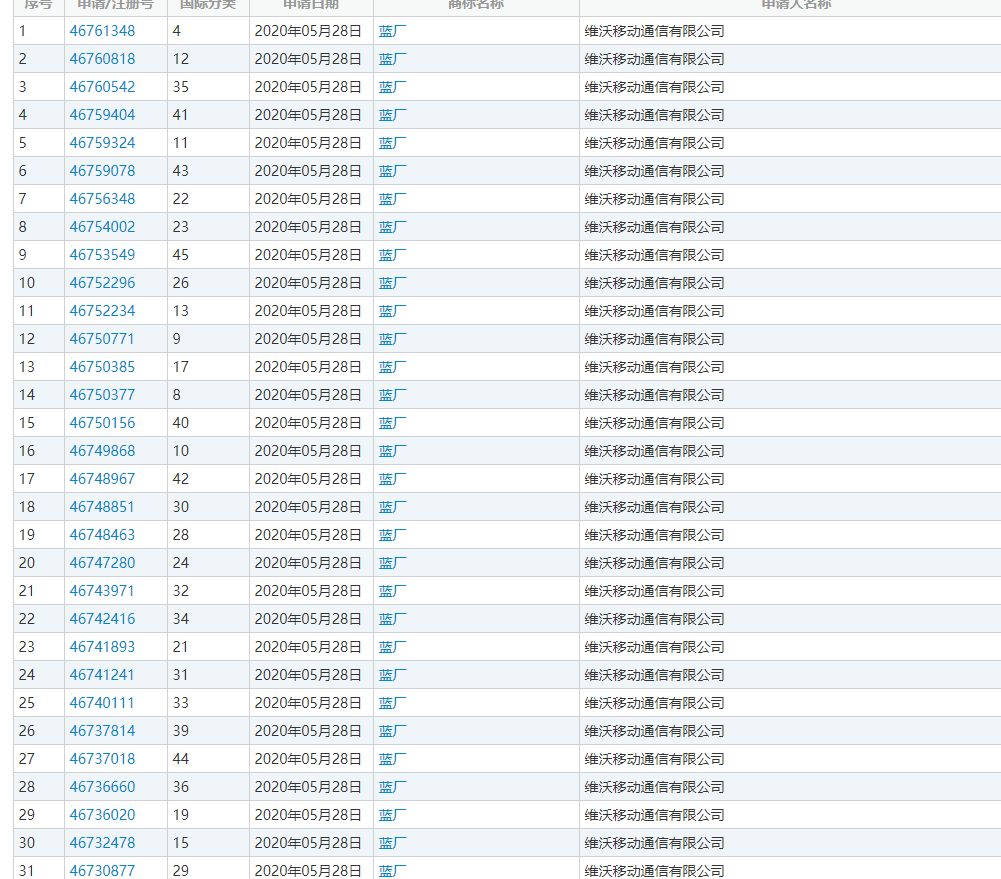Open application number 46737018

(102, 759)
